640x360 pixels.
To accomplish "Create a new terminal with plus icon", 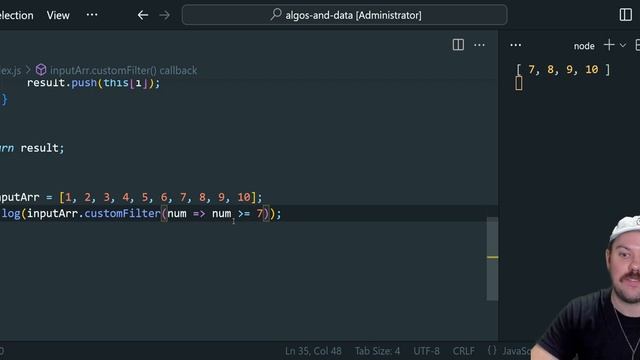I will click(609, 45).
